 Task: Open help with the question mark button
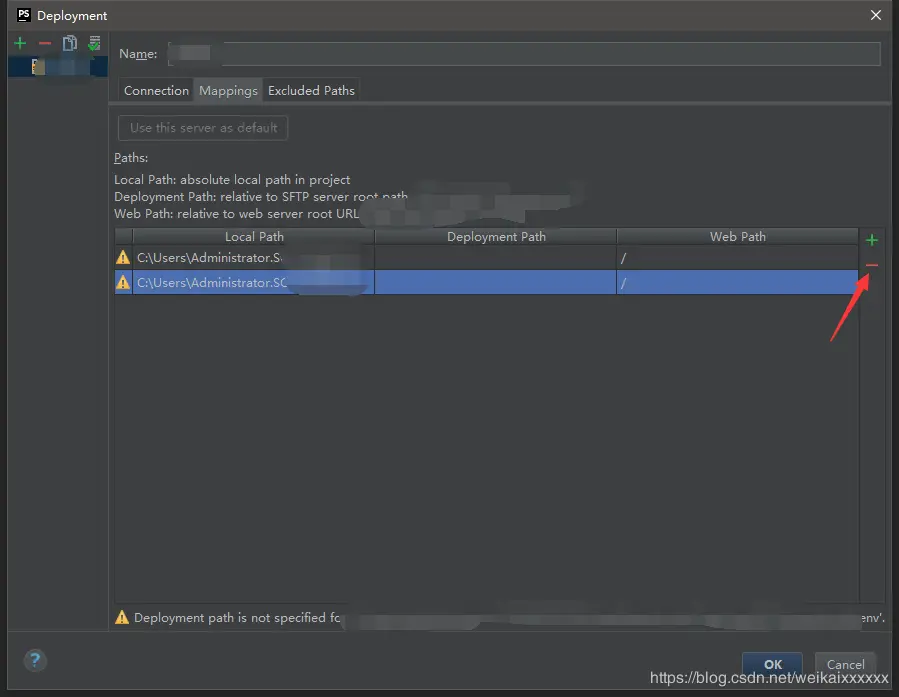tap(35, 660)
